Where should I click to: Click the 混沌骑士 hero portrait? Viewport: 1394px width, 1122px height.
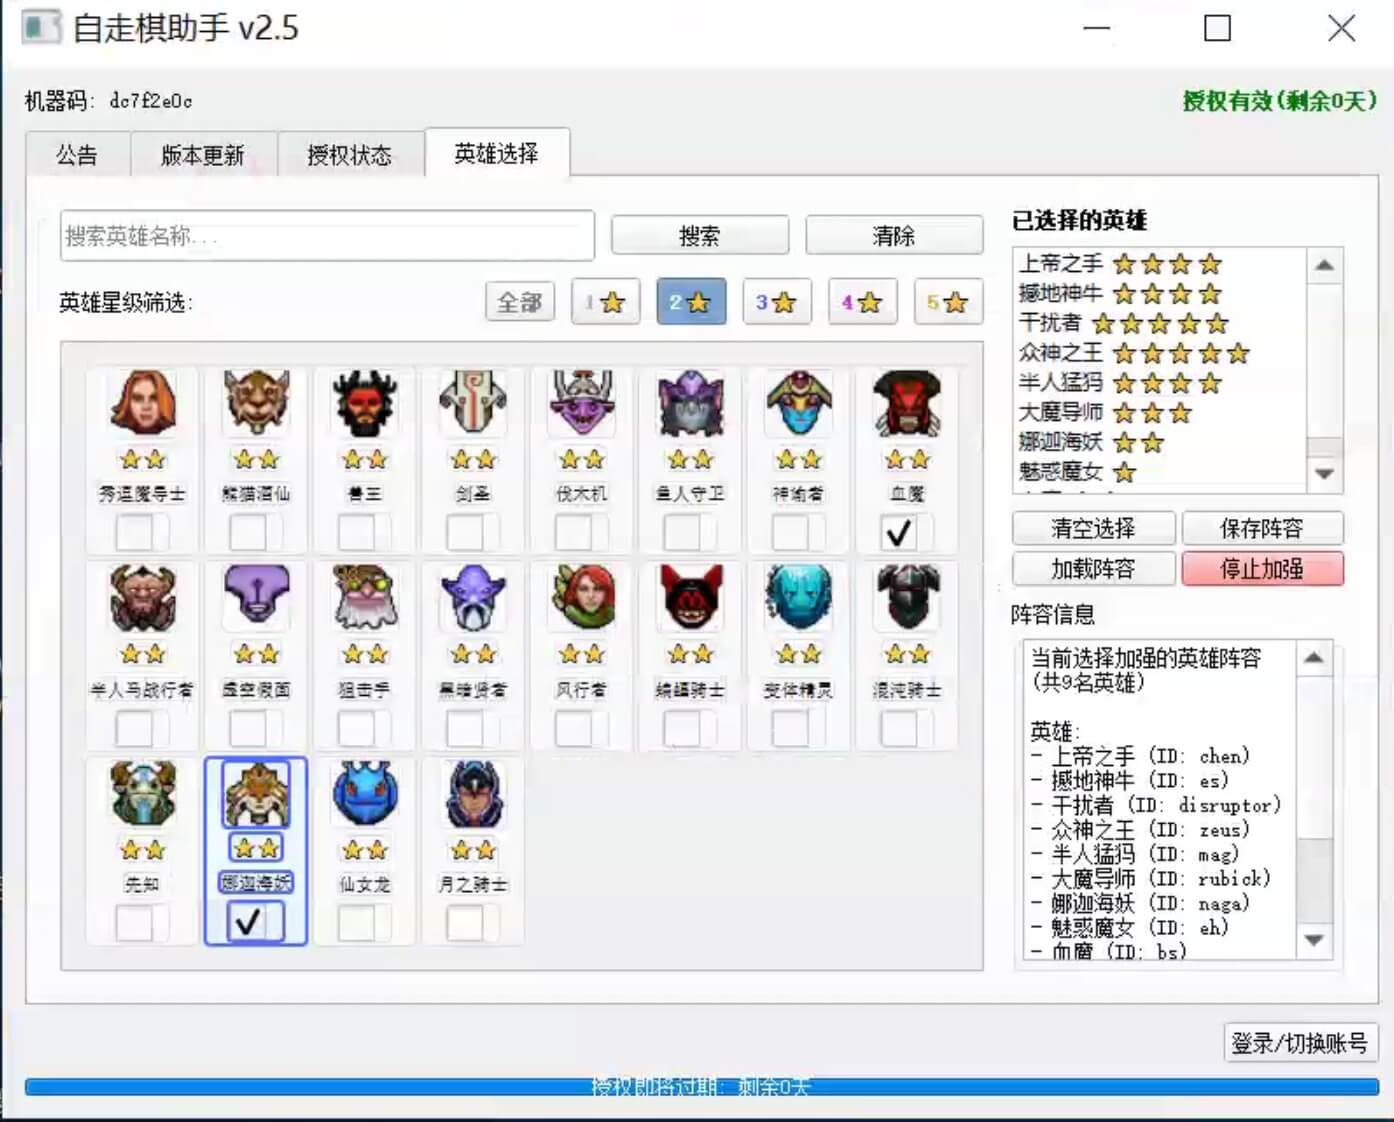click(x=907, y=598)
